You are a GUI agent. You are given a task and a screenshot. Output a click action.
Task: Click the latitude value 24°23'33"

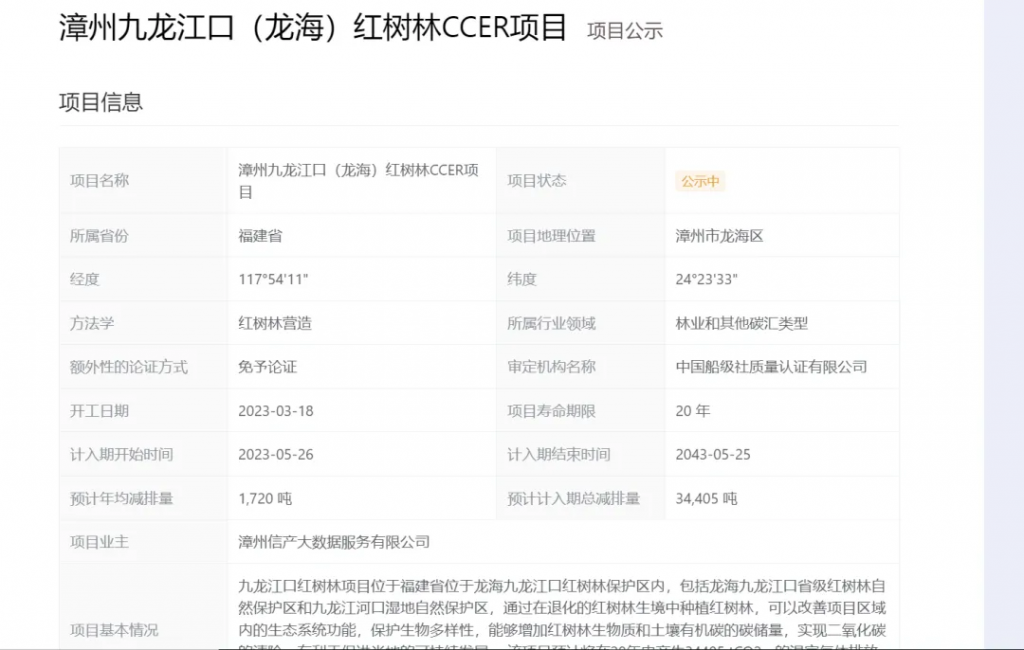click(706, 279)
